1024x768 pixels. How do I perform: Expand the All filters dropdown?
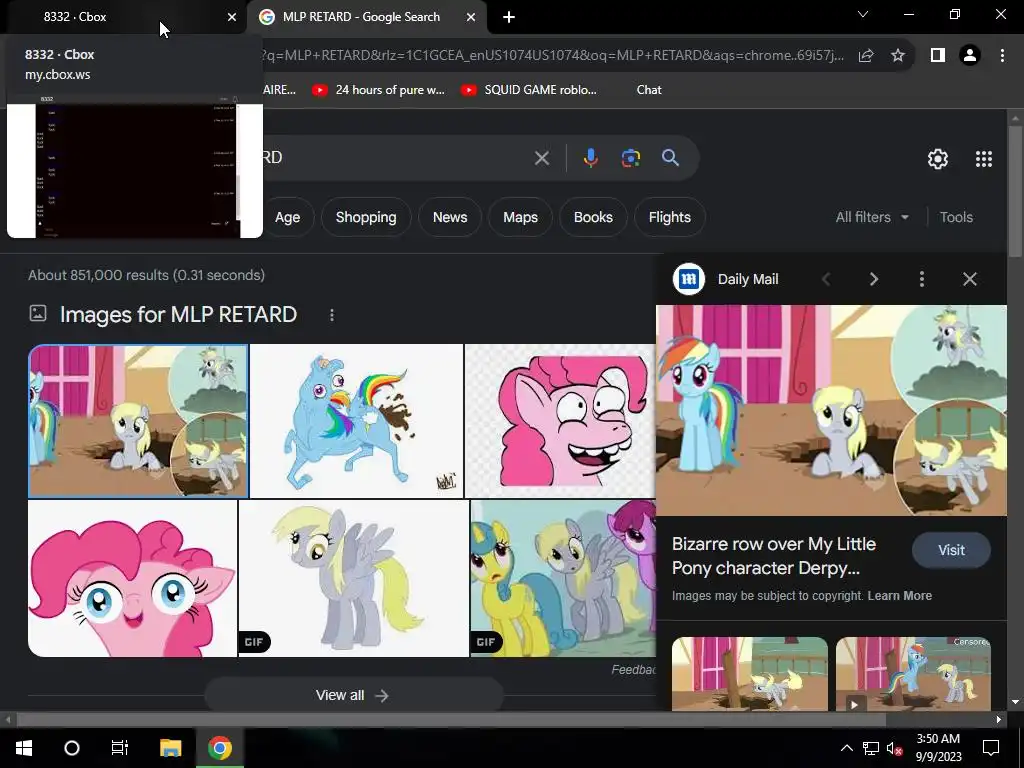pos(872,217)
